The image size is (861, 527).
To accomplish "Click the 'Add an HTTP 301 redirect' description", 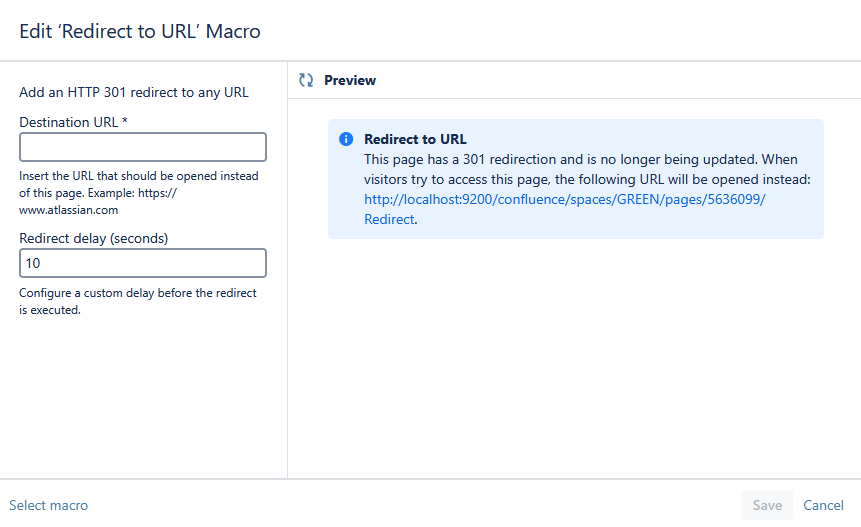I will pos(134,93).
